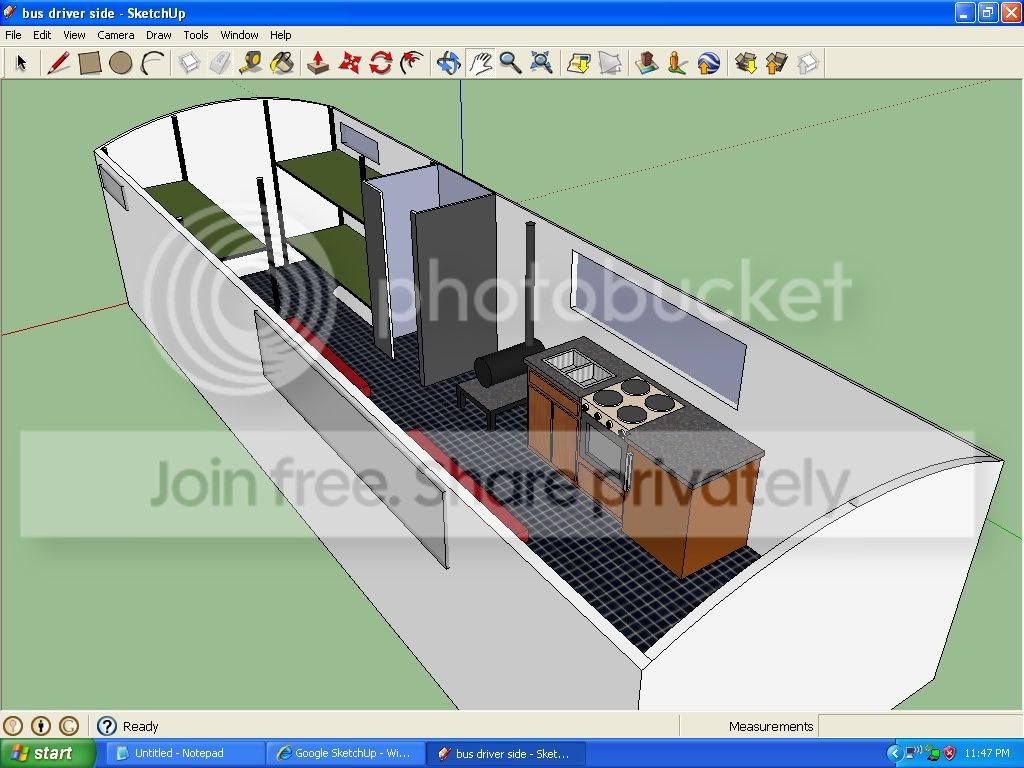Choose the Rotate tool
Image resolution: width=1024 pixels, height=768 pixels.
381,63
